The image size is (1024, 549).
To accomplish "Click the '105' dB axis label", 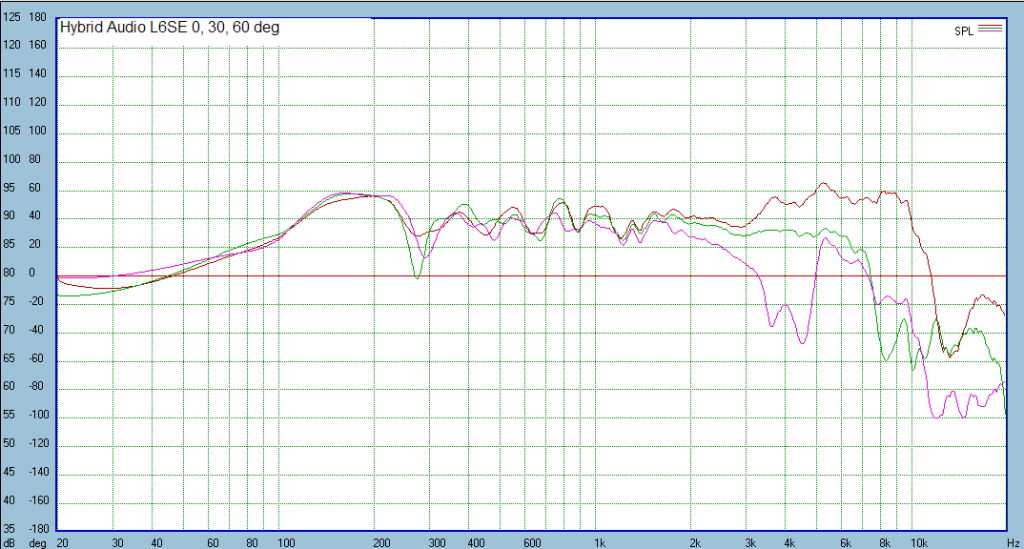I will click(x=12, y=131).
